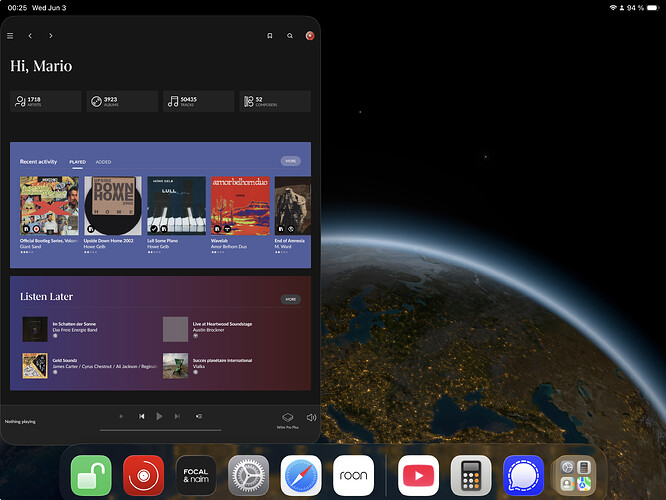Go forward with the right arrow
This screenshot has width=666, height=500.
pyautogui.click(x=51, y=36)
